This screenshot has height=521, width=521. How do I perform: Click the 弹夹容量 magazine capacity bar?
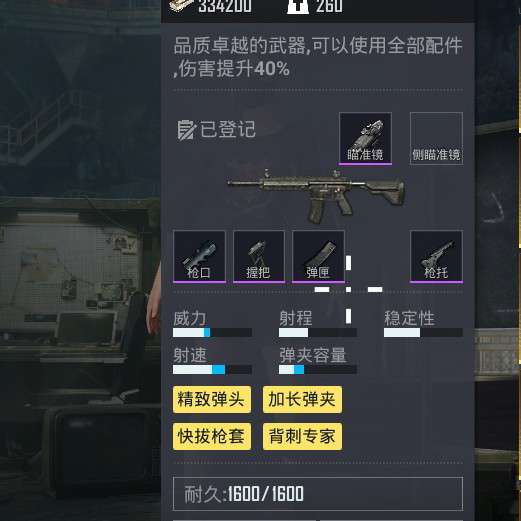click(318, 369)
